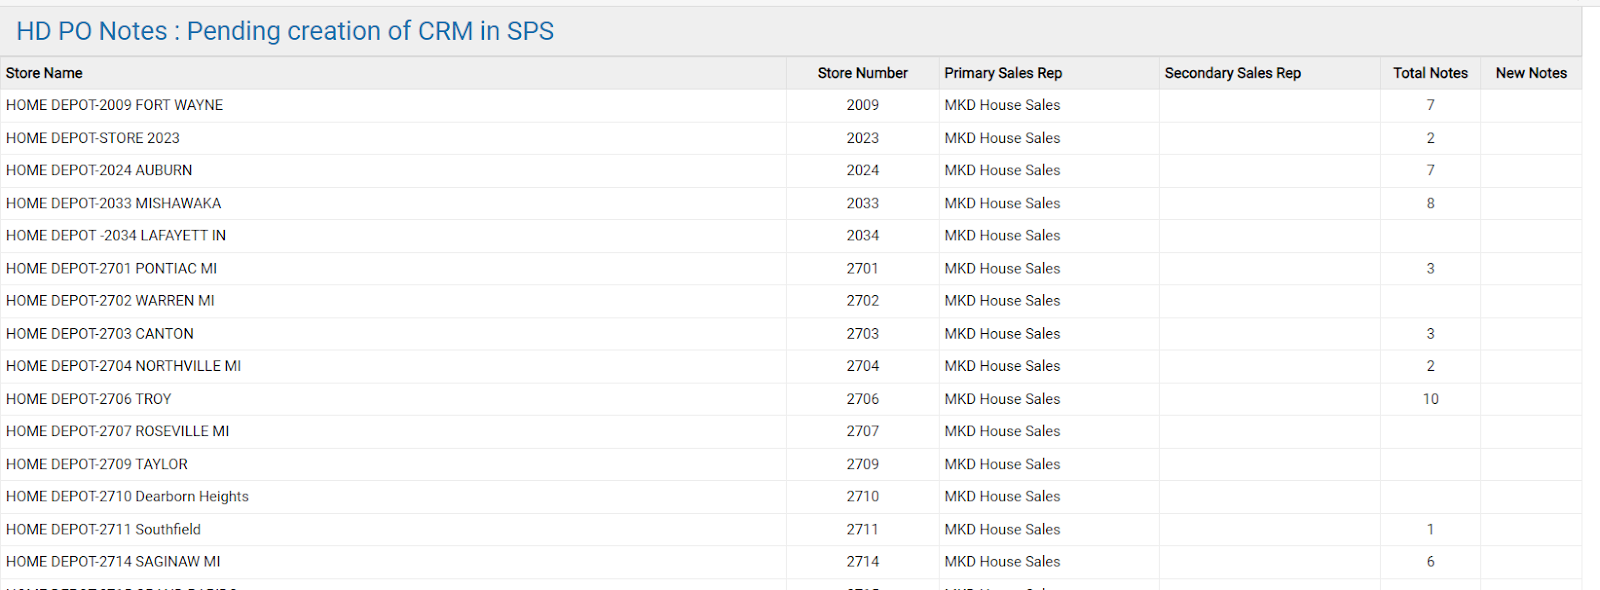Click store number 2702 cell

862,300
